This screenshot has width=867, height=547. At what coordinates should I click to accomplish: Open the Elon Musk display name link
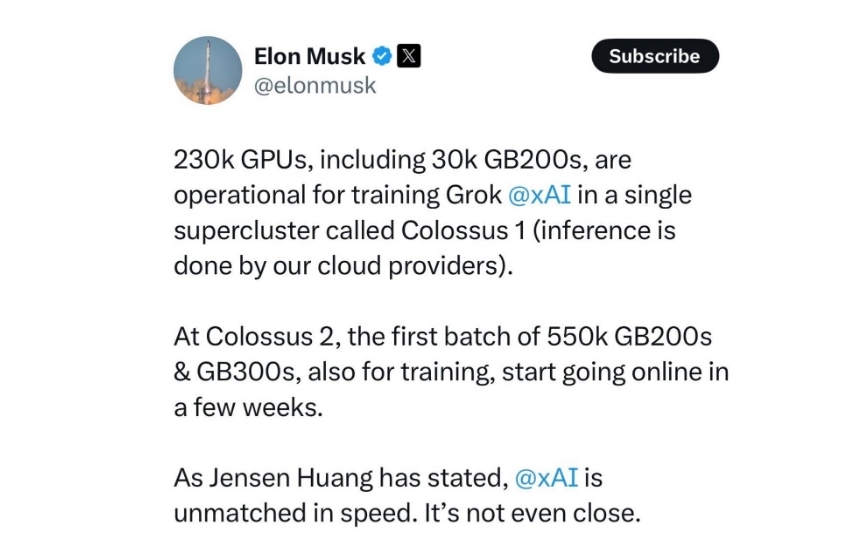pos(309,56)
